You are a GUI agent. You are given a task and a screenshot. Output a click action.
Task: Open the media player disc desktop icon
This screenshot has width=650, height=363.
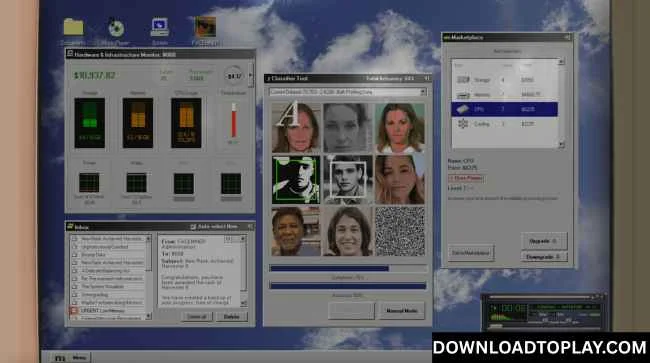click(116, 28)
